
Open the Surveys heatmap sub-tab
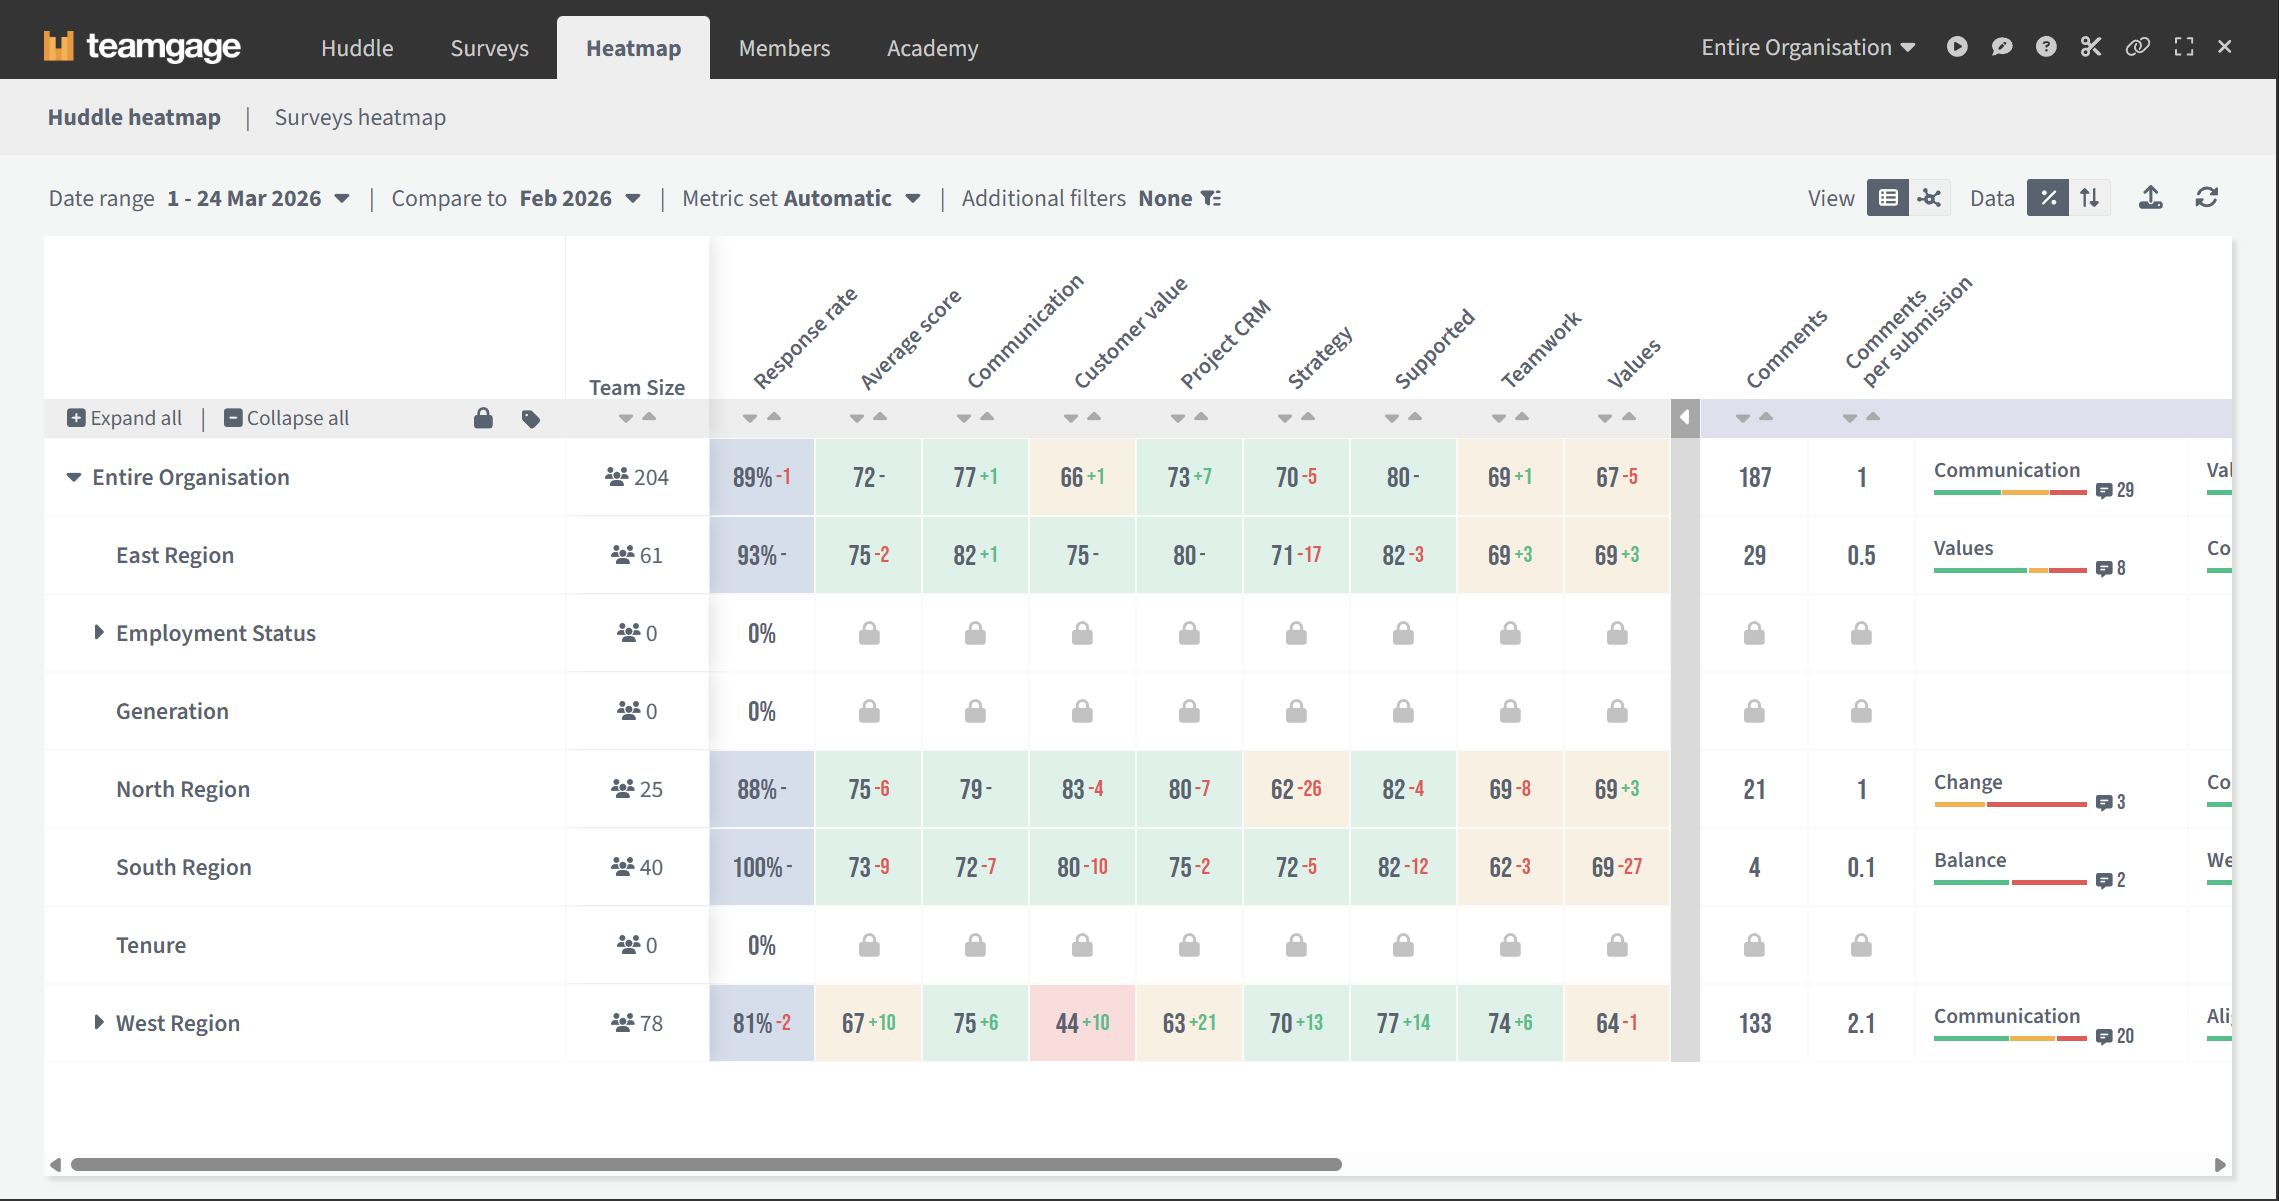(360, 117)
